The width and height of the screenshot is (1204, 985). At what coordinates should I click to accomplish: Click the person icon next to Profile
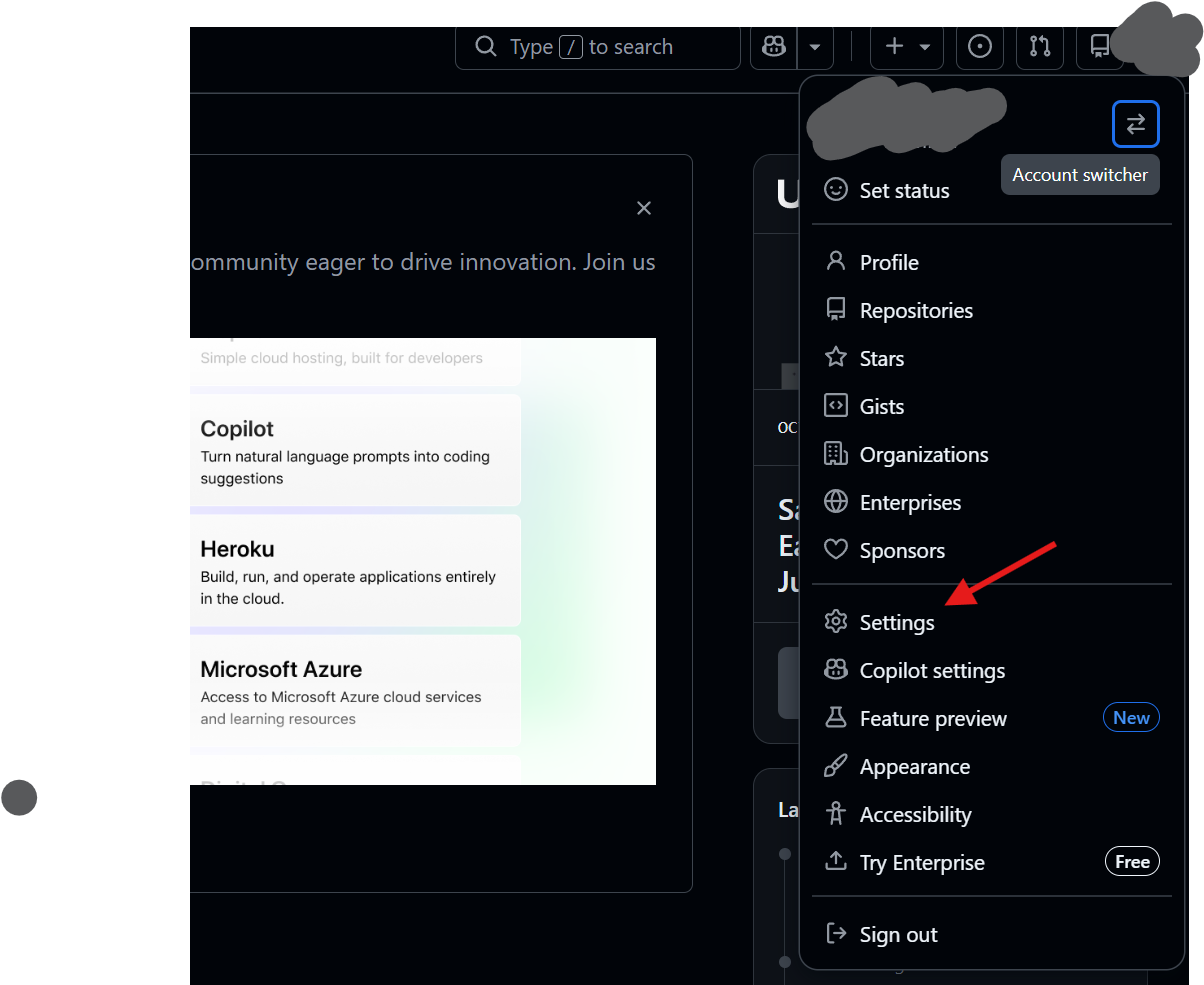836,261
